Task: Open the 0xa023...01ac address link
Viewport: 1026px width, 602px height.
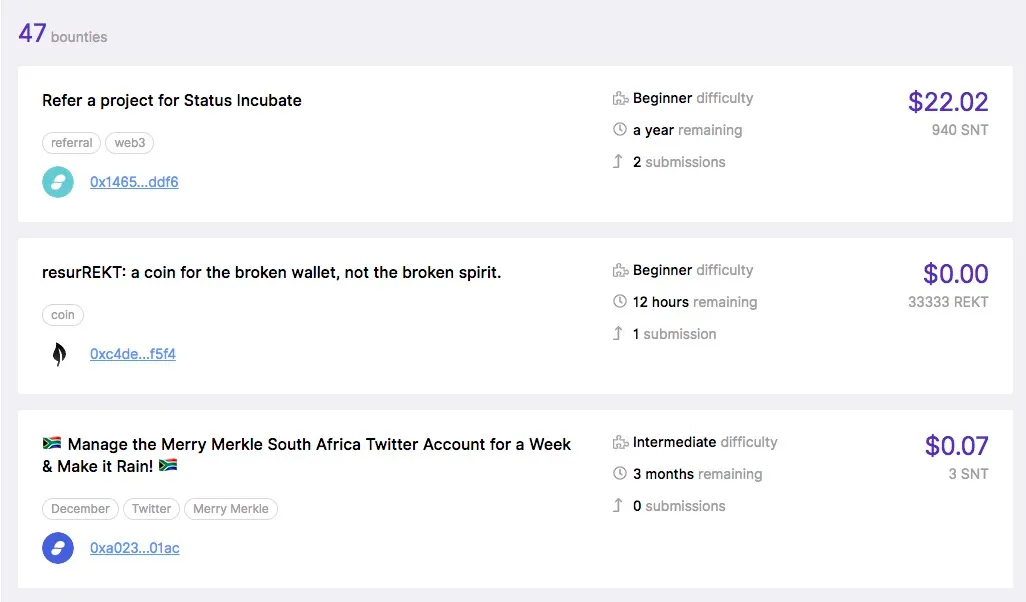Action: pyautogui.click(x=135, y=548)
